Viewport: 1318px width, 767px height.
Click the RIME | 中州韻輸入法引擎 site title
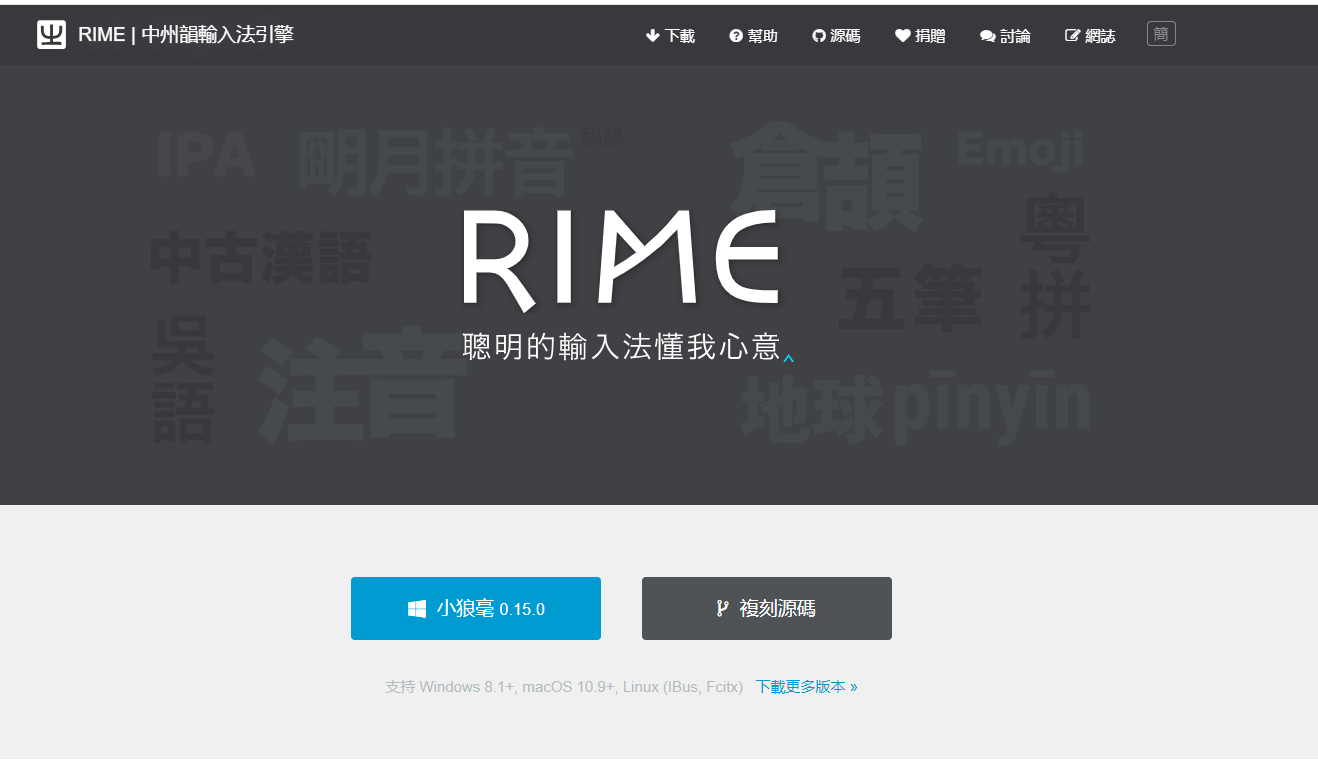click(186, 35)
